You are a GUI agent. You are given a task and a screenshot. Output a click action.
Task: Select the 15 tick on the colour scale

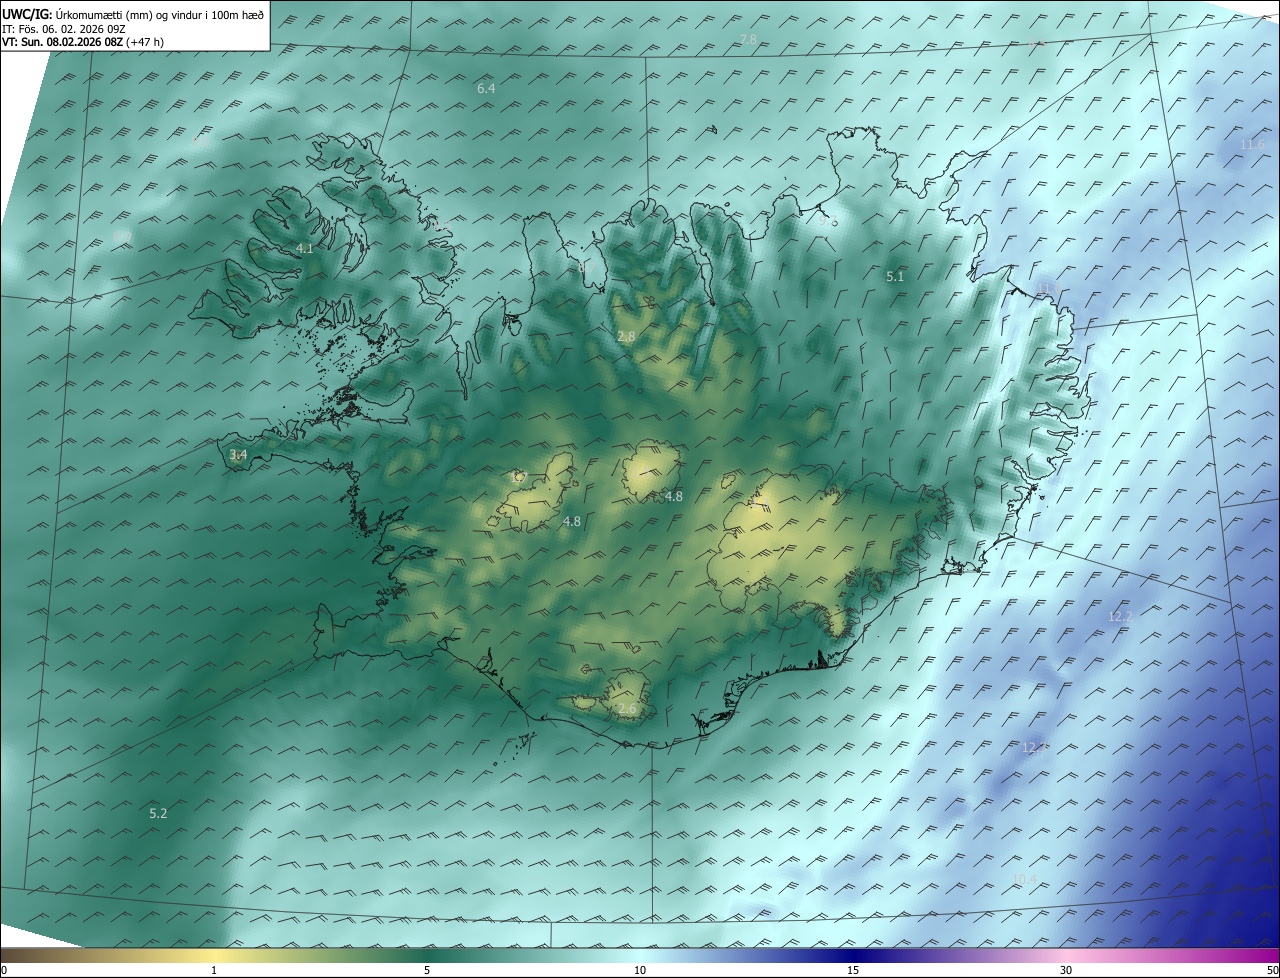[854, 970]
